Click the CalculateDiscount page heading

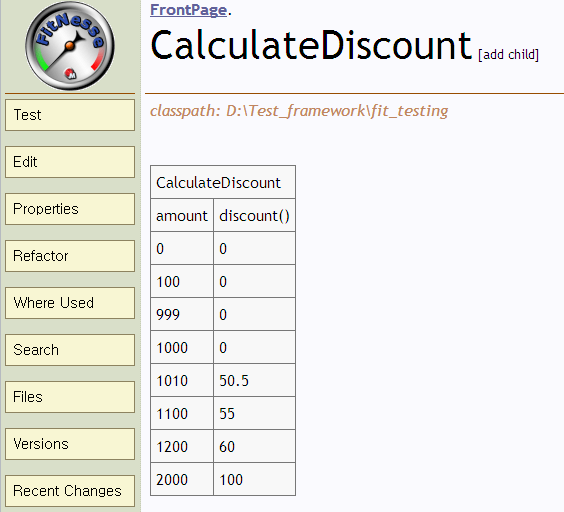click(x=311, y=45)
